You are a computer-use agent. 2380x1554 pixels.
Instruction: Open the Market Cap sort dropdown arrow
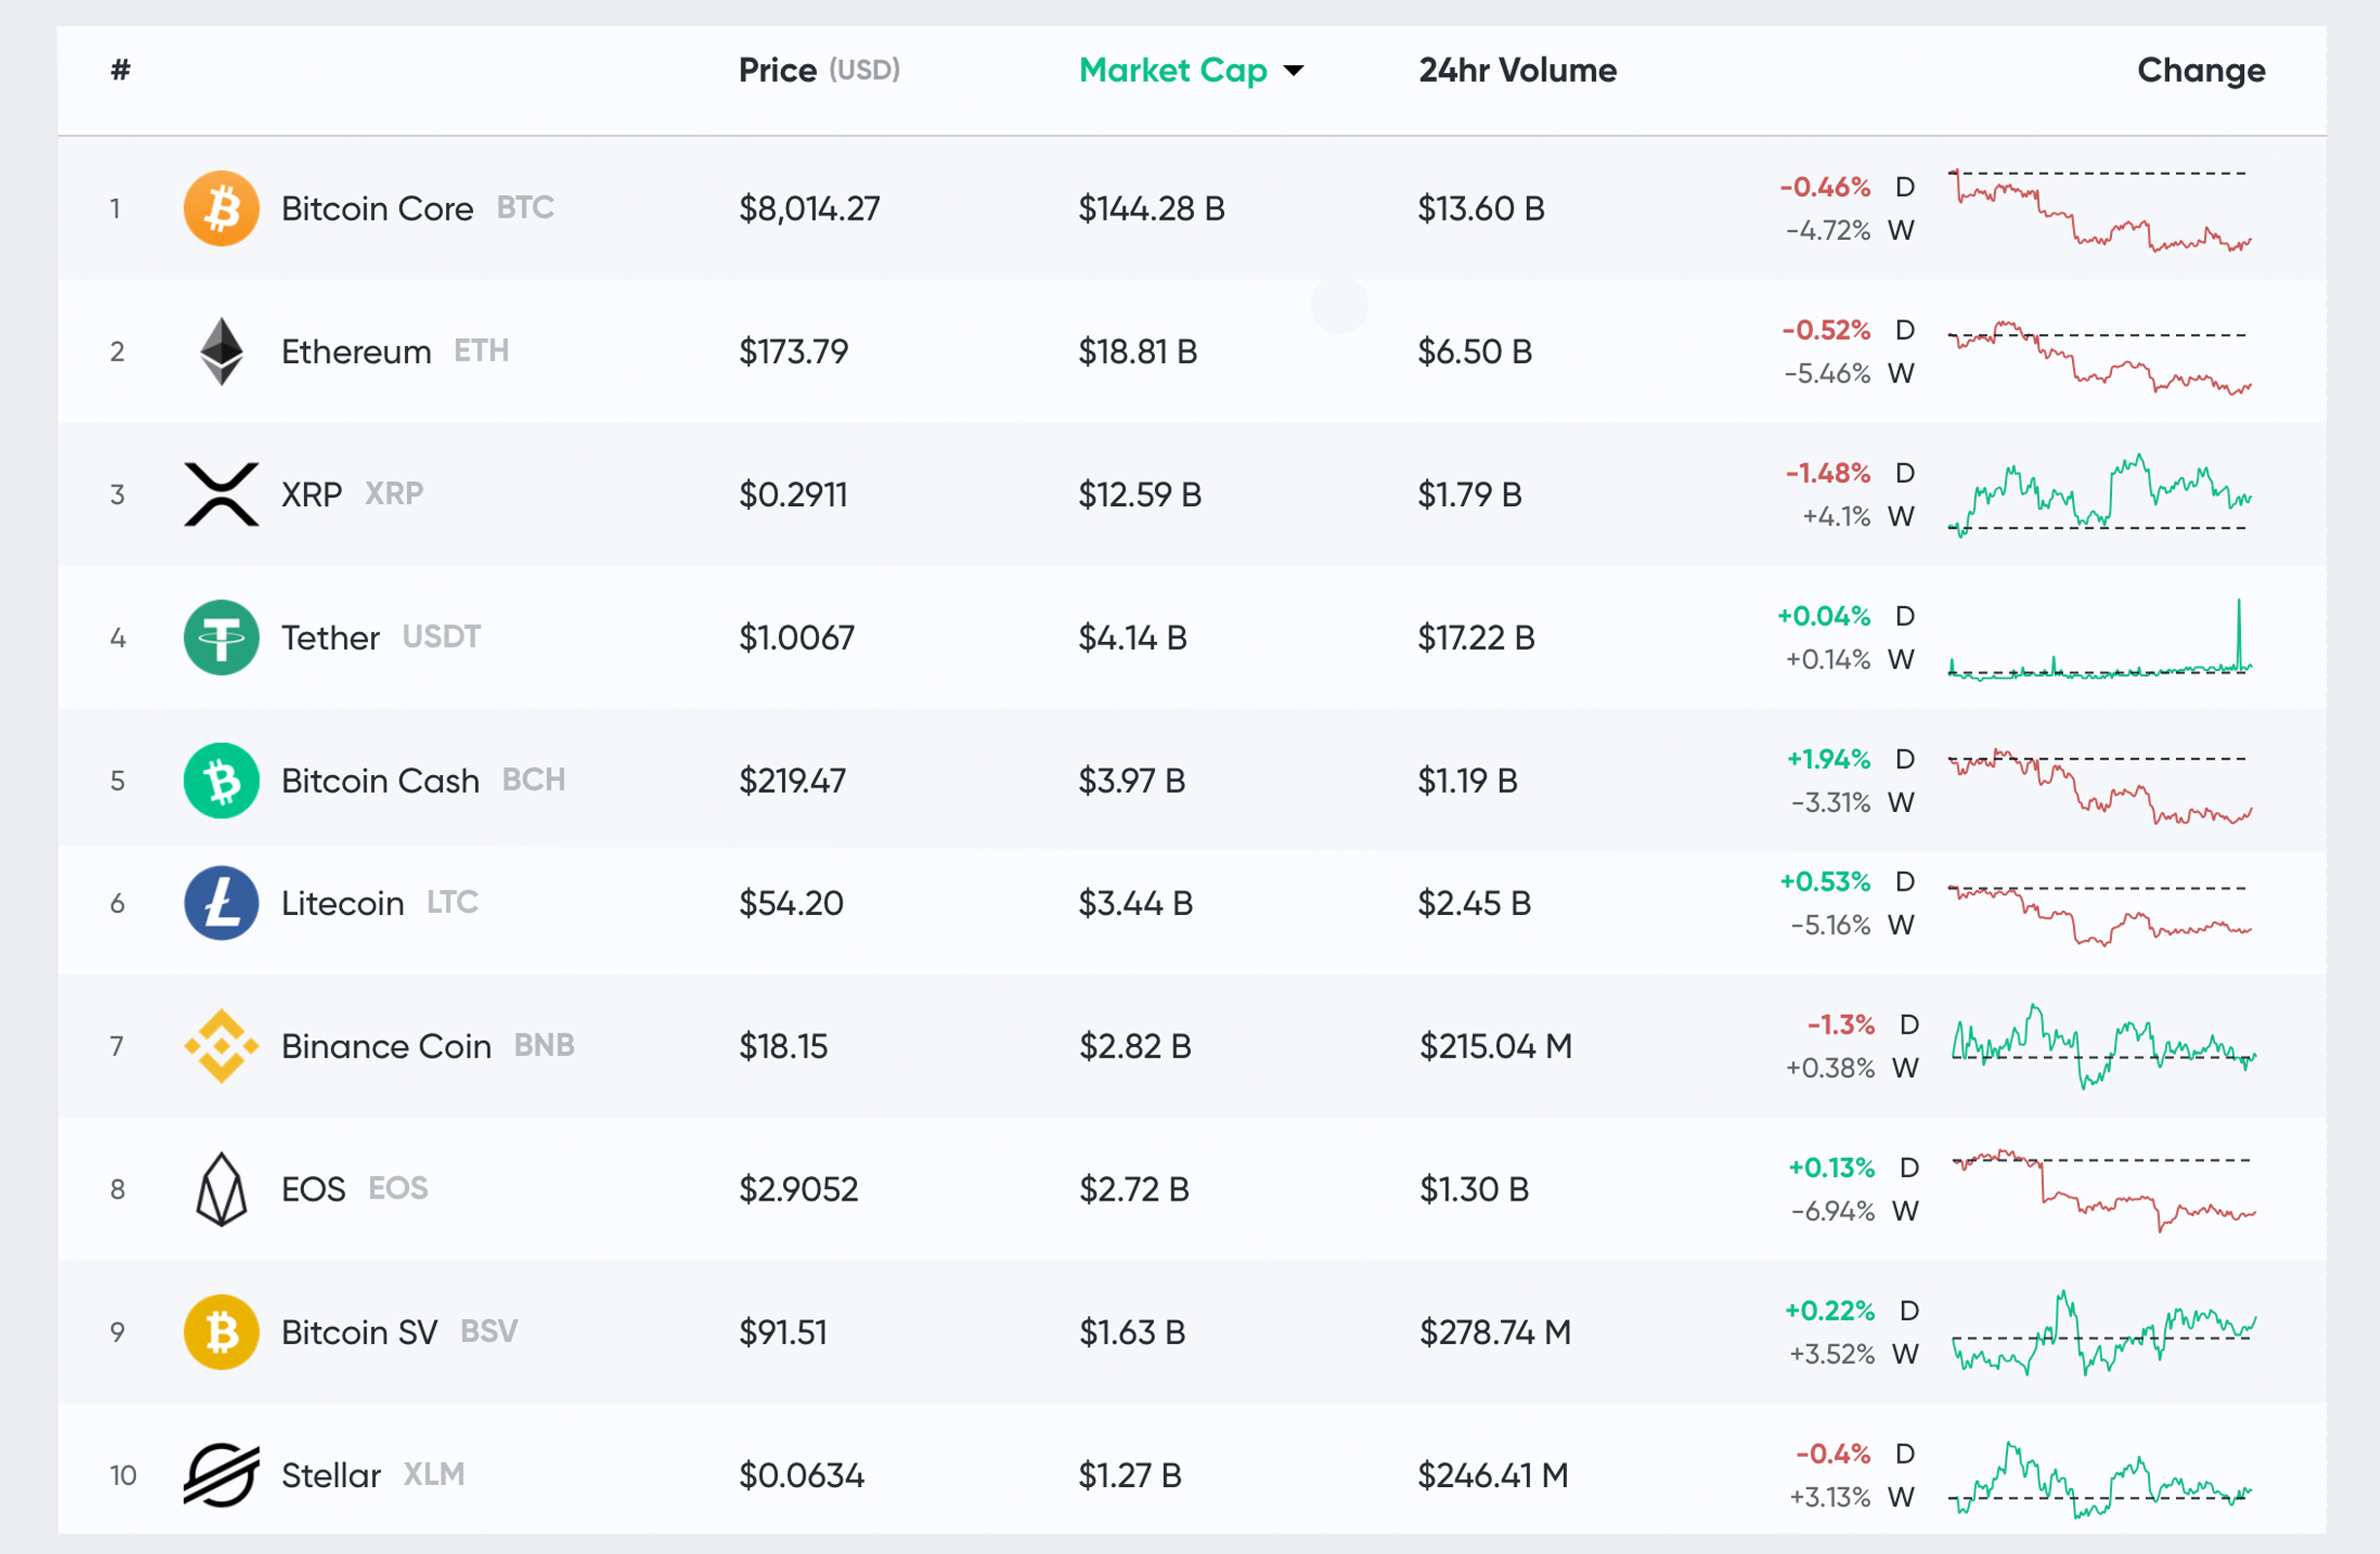(1293, 70)
